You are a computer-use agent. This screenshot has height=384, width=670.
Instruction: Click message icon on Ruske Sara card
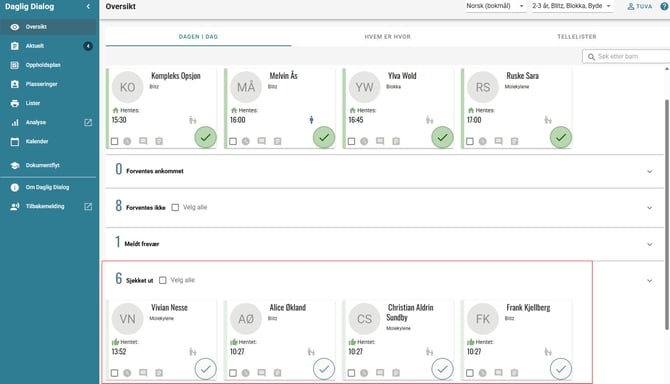click(498, 141)
